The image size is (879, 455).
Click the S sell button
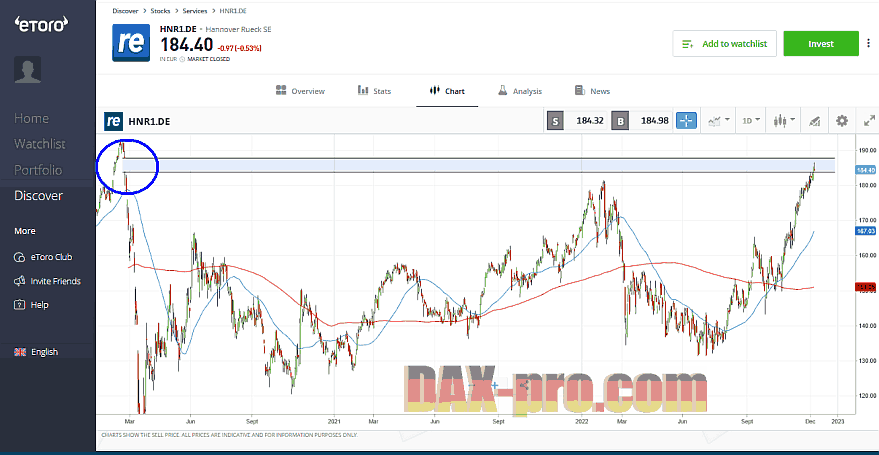(555, 120)
